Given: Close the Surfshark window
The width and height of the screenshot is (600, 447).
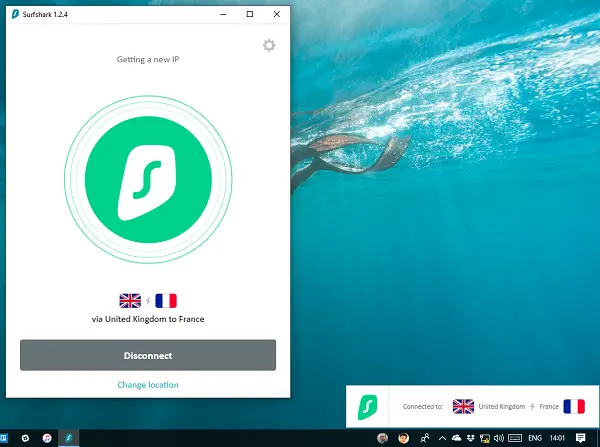Looking at the screenshot, I should click(277, 14).
